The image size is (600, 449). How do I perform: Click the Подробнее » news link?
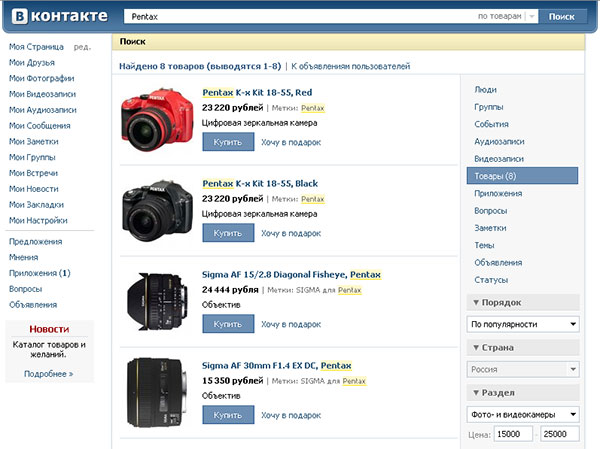(49, 374)
